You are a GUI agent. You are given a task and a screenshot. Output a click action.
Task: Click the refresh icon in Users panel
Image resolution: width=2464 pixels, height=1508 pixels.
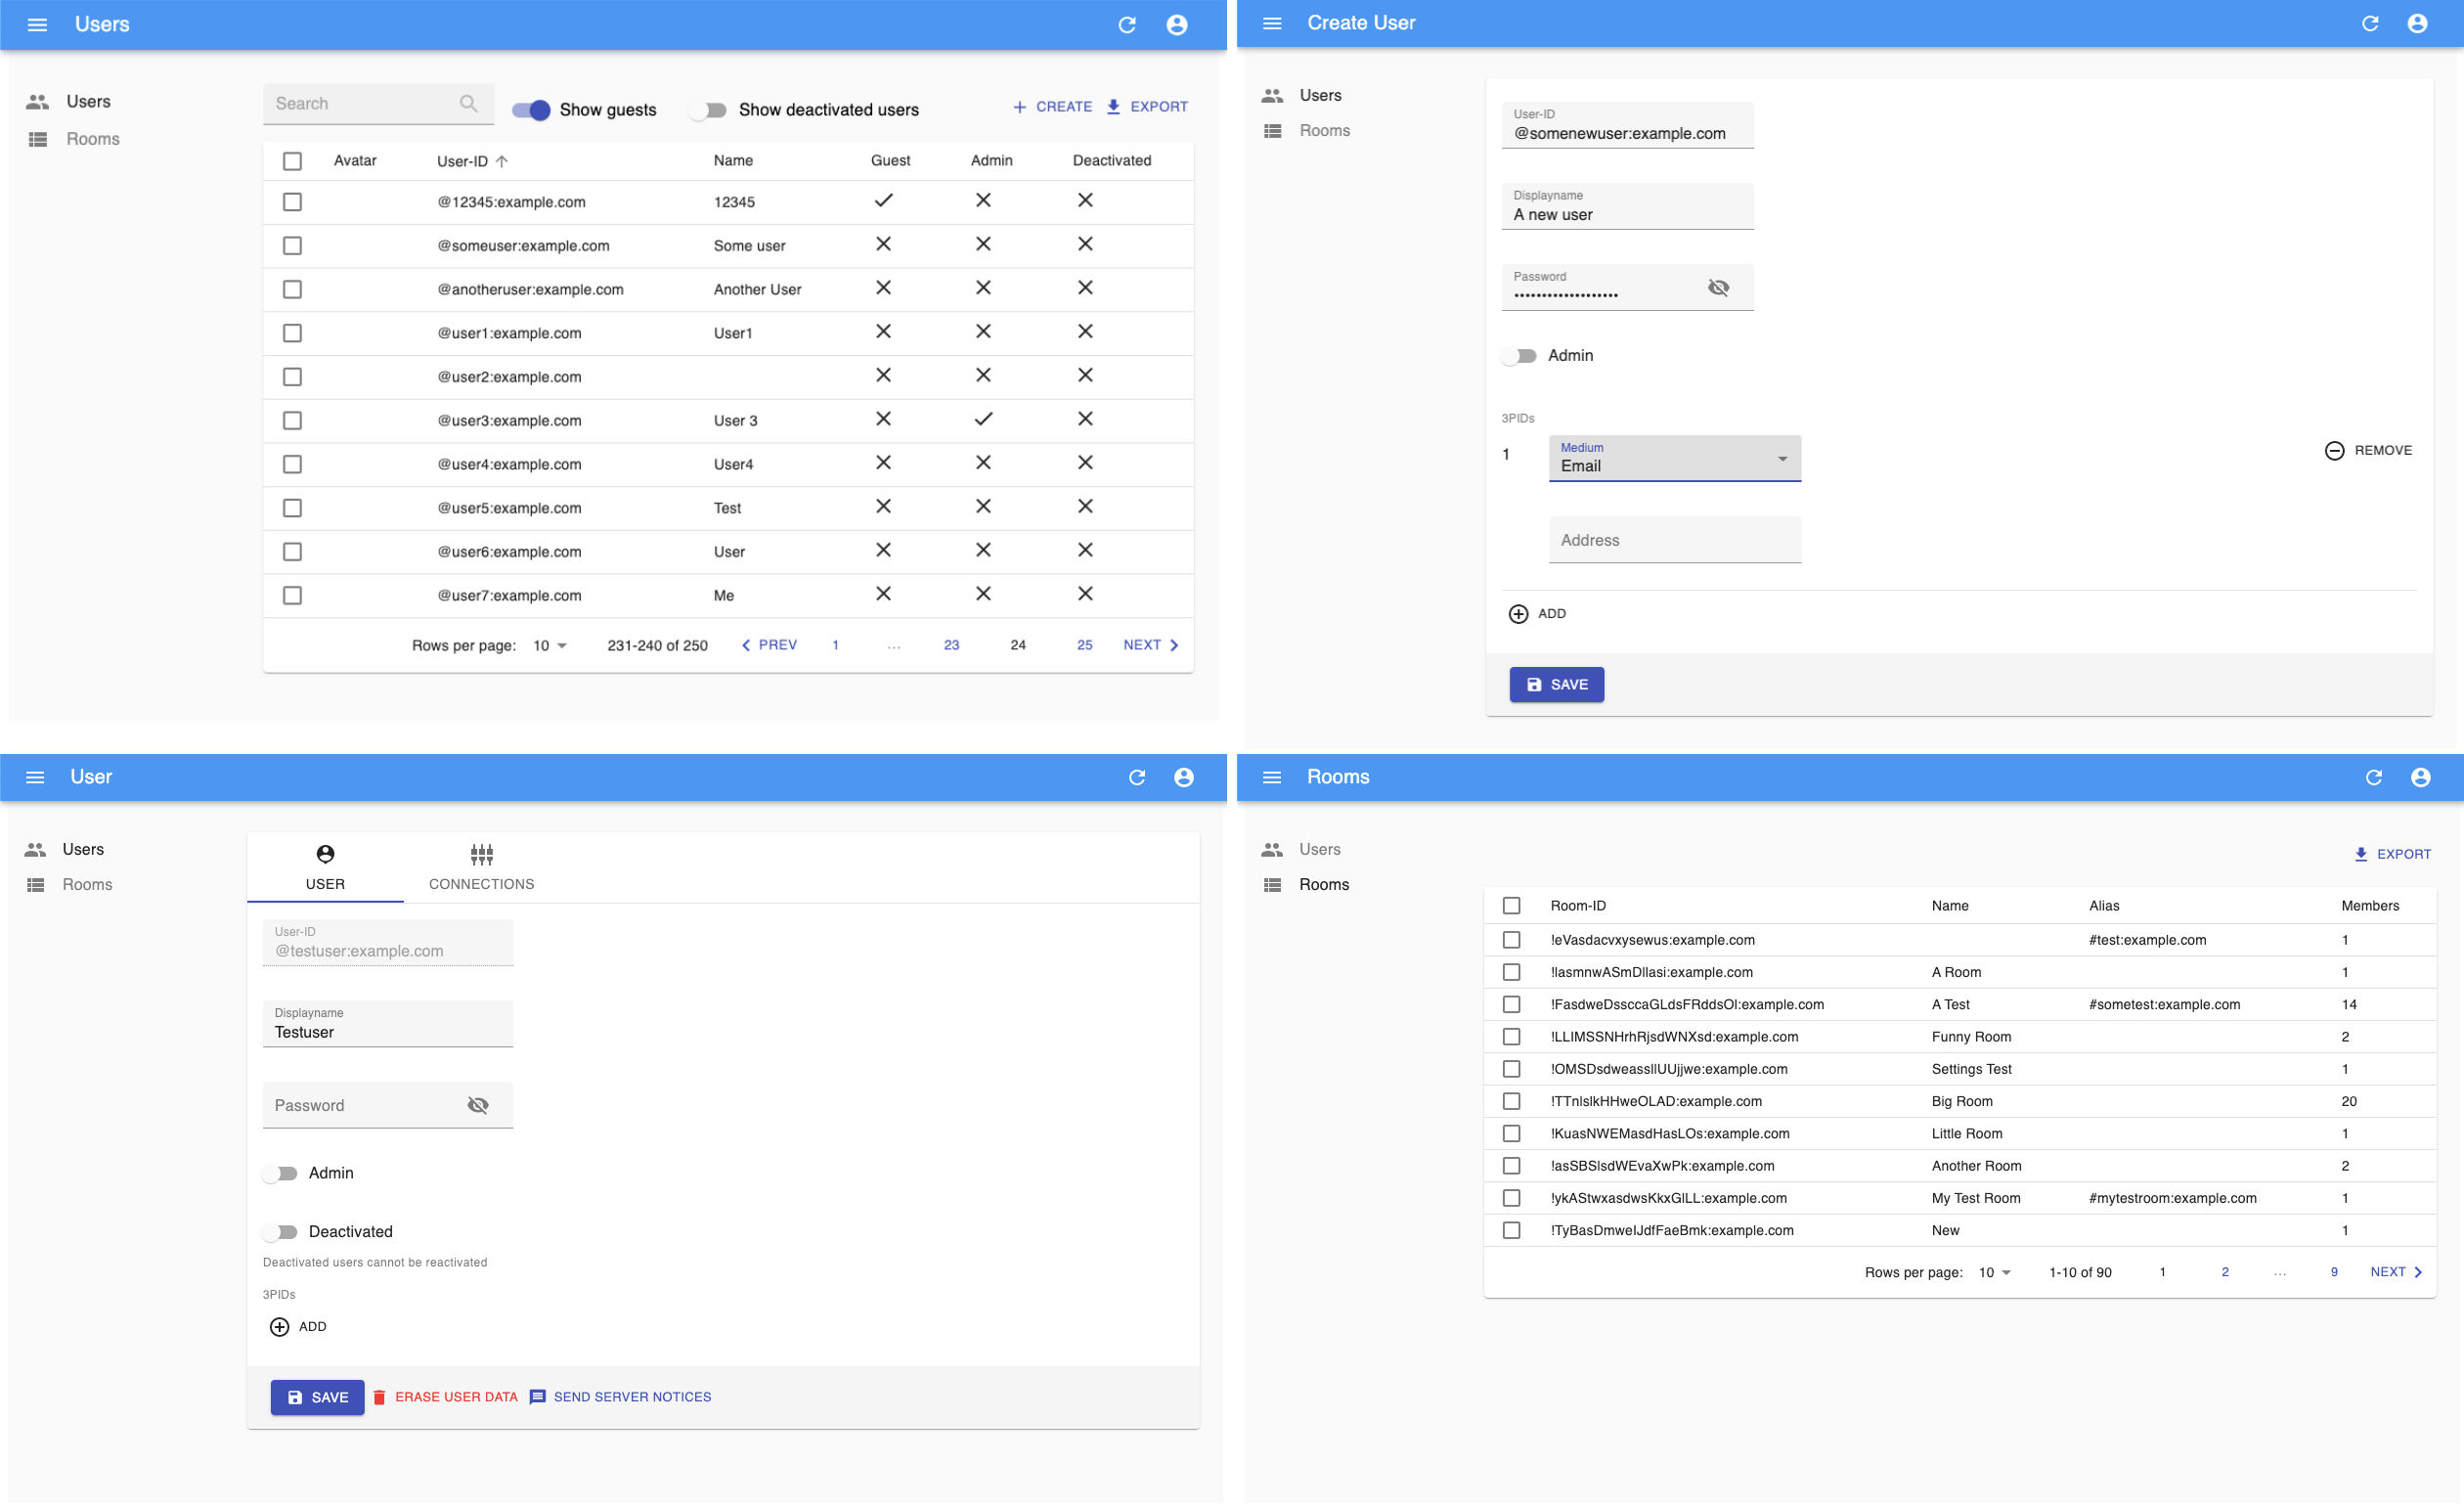coord(1128,22)
